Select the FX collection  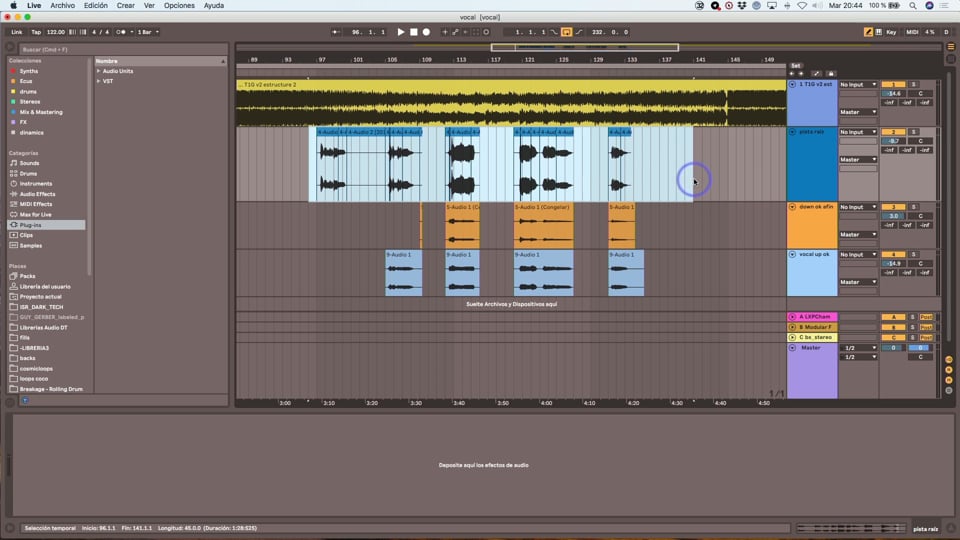coord(23,122)
